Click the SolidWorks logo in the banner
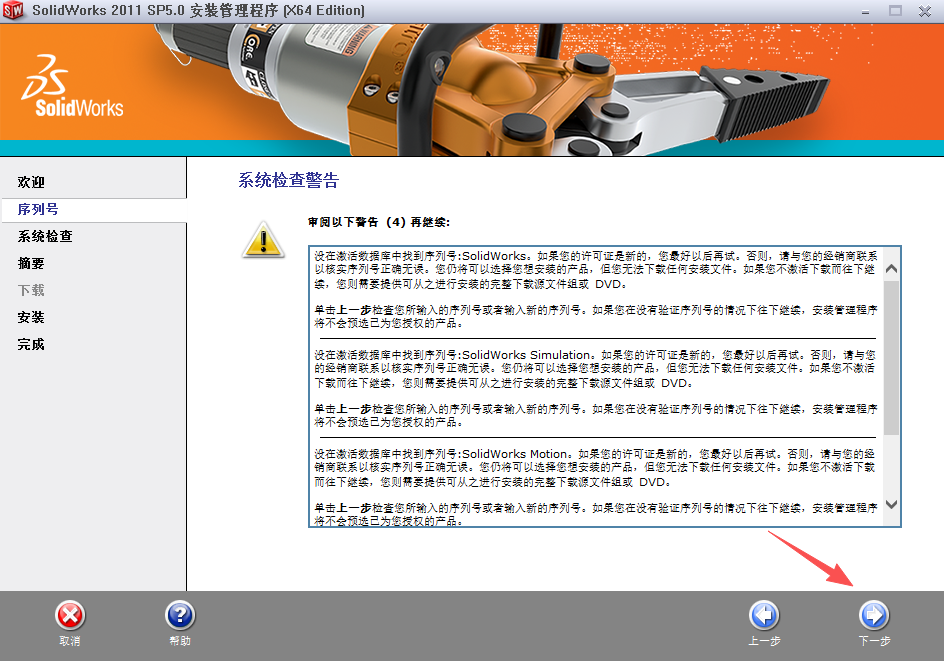The image size is (944, 661). [x=72, y=90]
